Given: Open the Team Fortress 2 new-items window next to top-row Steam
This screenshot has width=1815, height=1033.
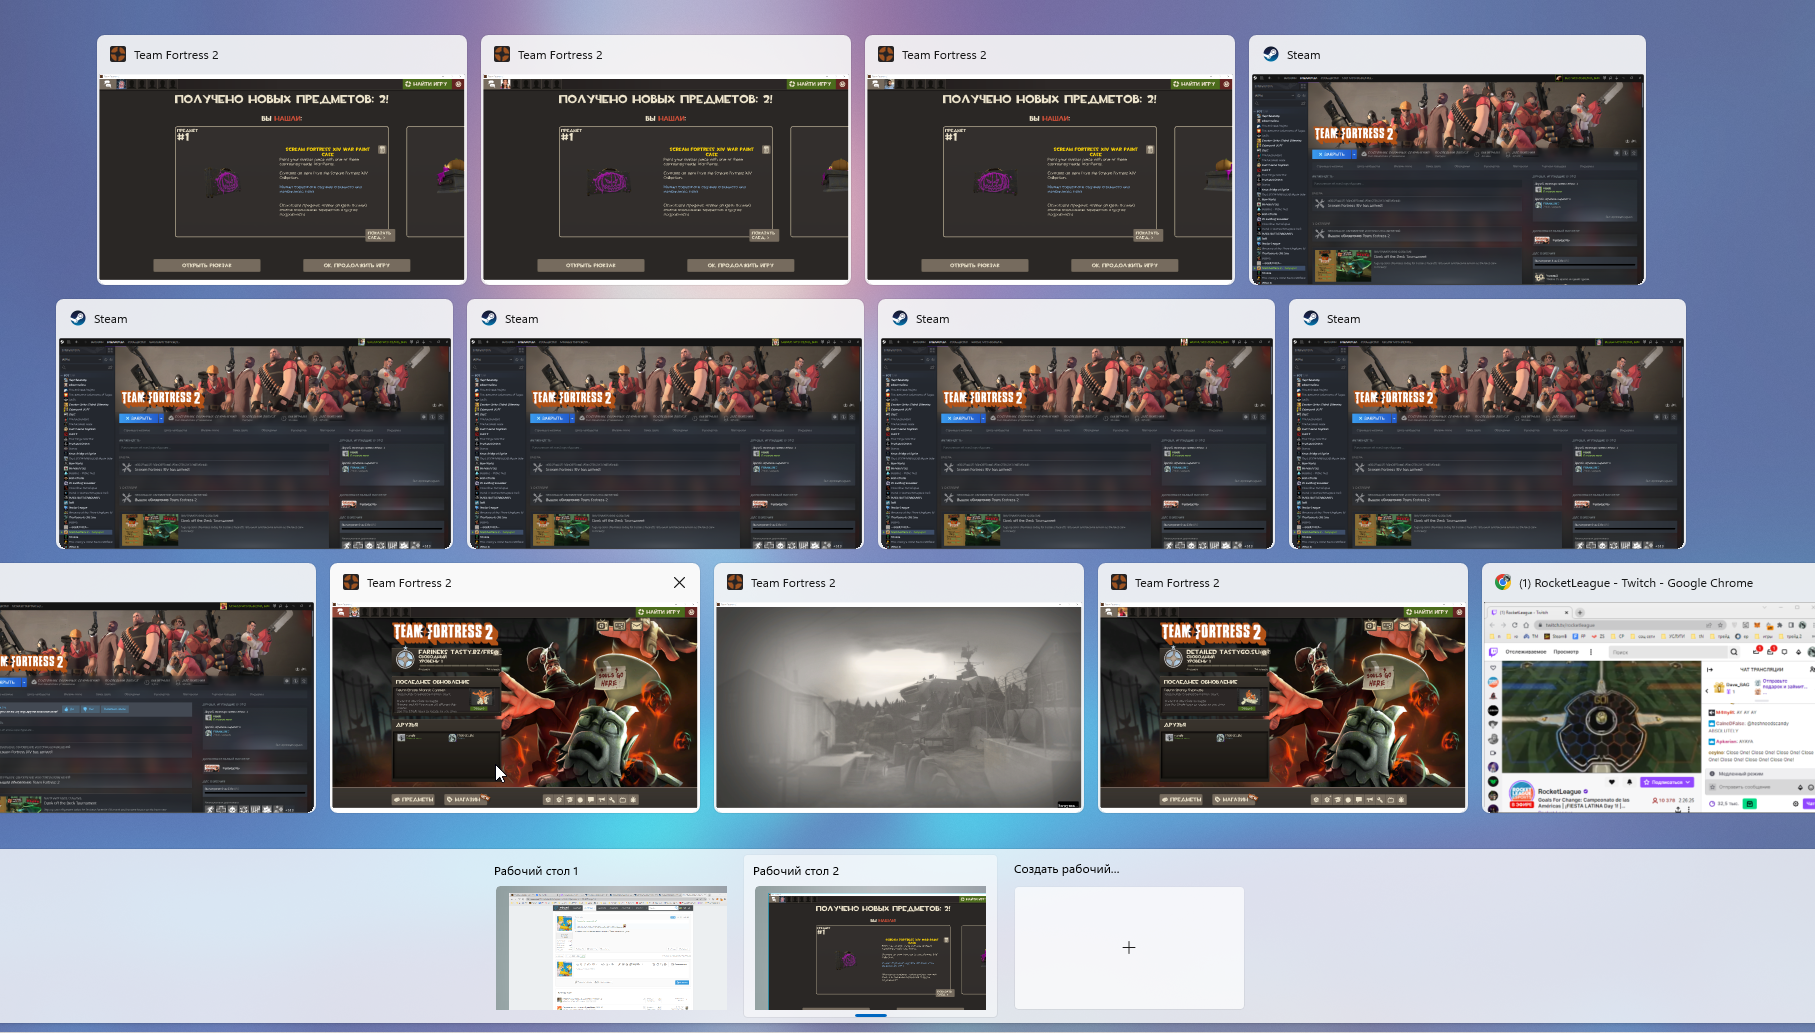Looking at the screenshot, I should [x=1050, y=179].
